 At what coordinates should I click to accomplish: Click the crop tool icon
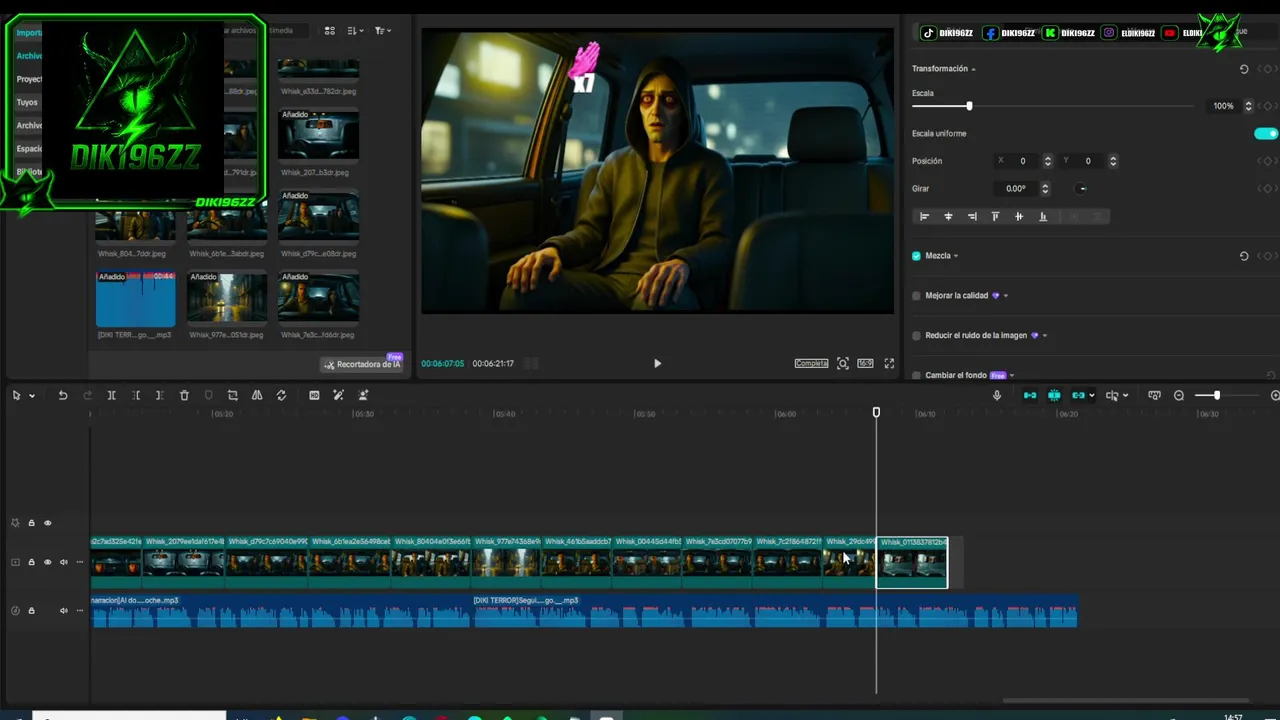233,395
